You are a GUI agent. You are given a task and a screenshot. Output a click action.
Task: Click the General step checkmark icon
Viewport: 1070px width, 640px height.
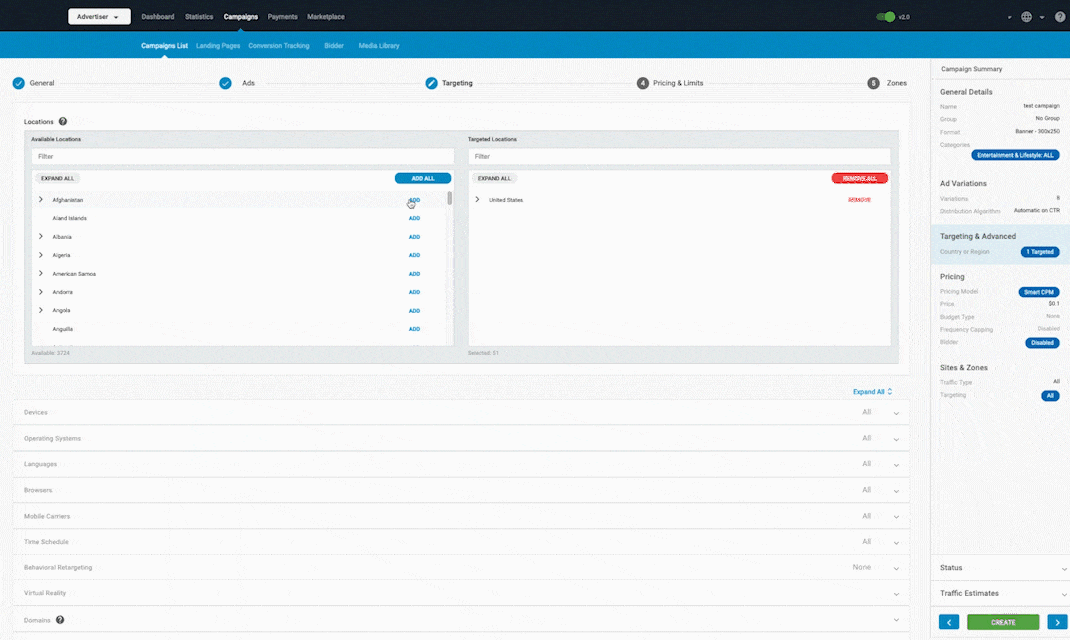click(19, 83)
